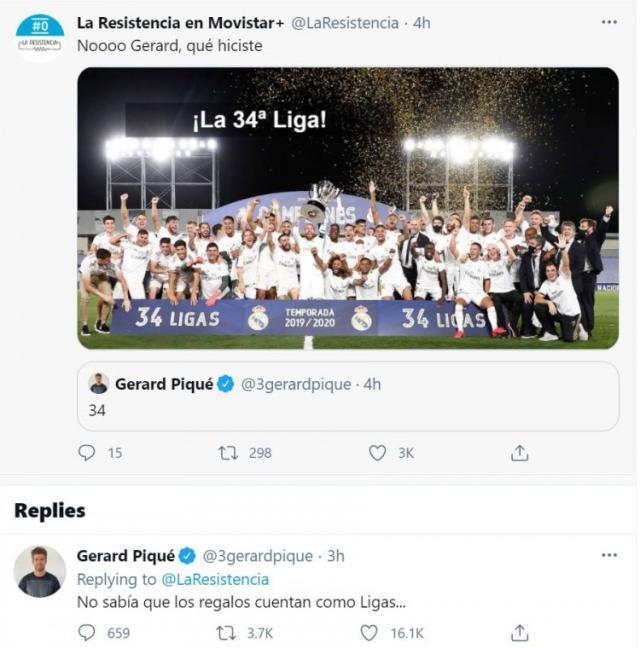Retweet Gerard Piqué's reply
Image resolution: width=640 pixels, height=648 pixels.
click(229, 633)
